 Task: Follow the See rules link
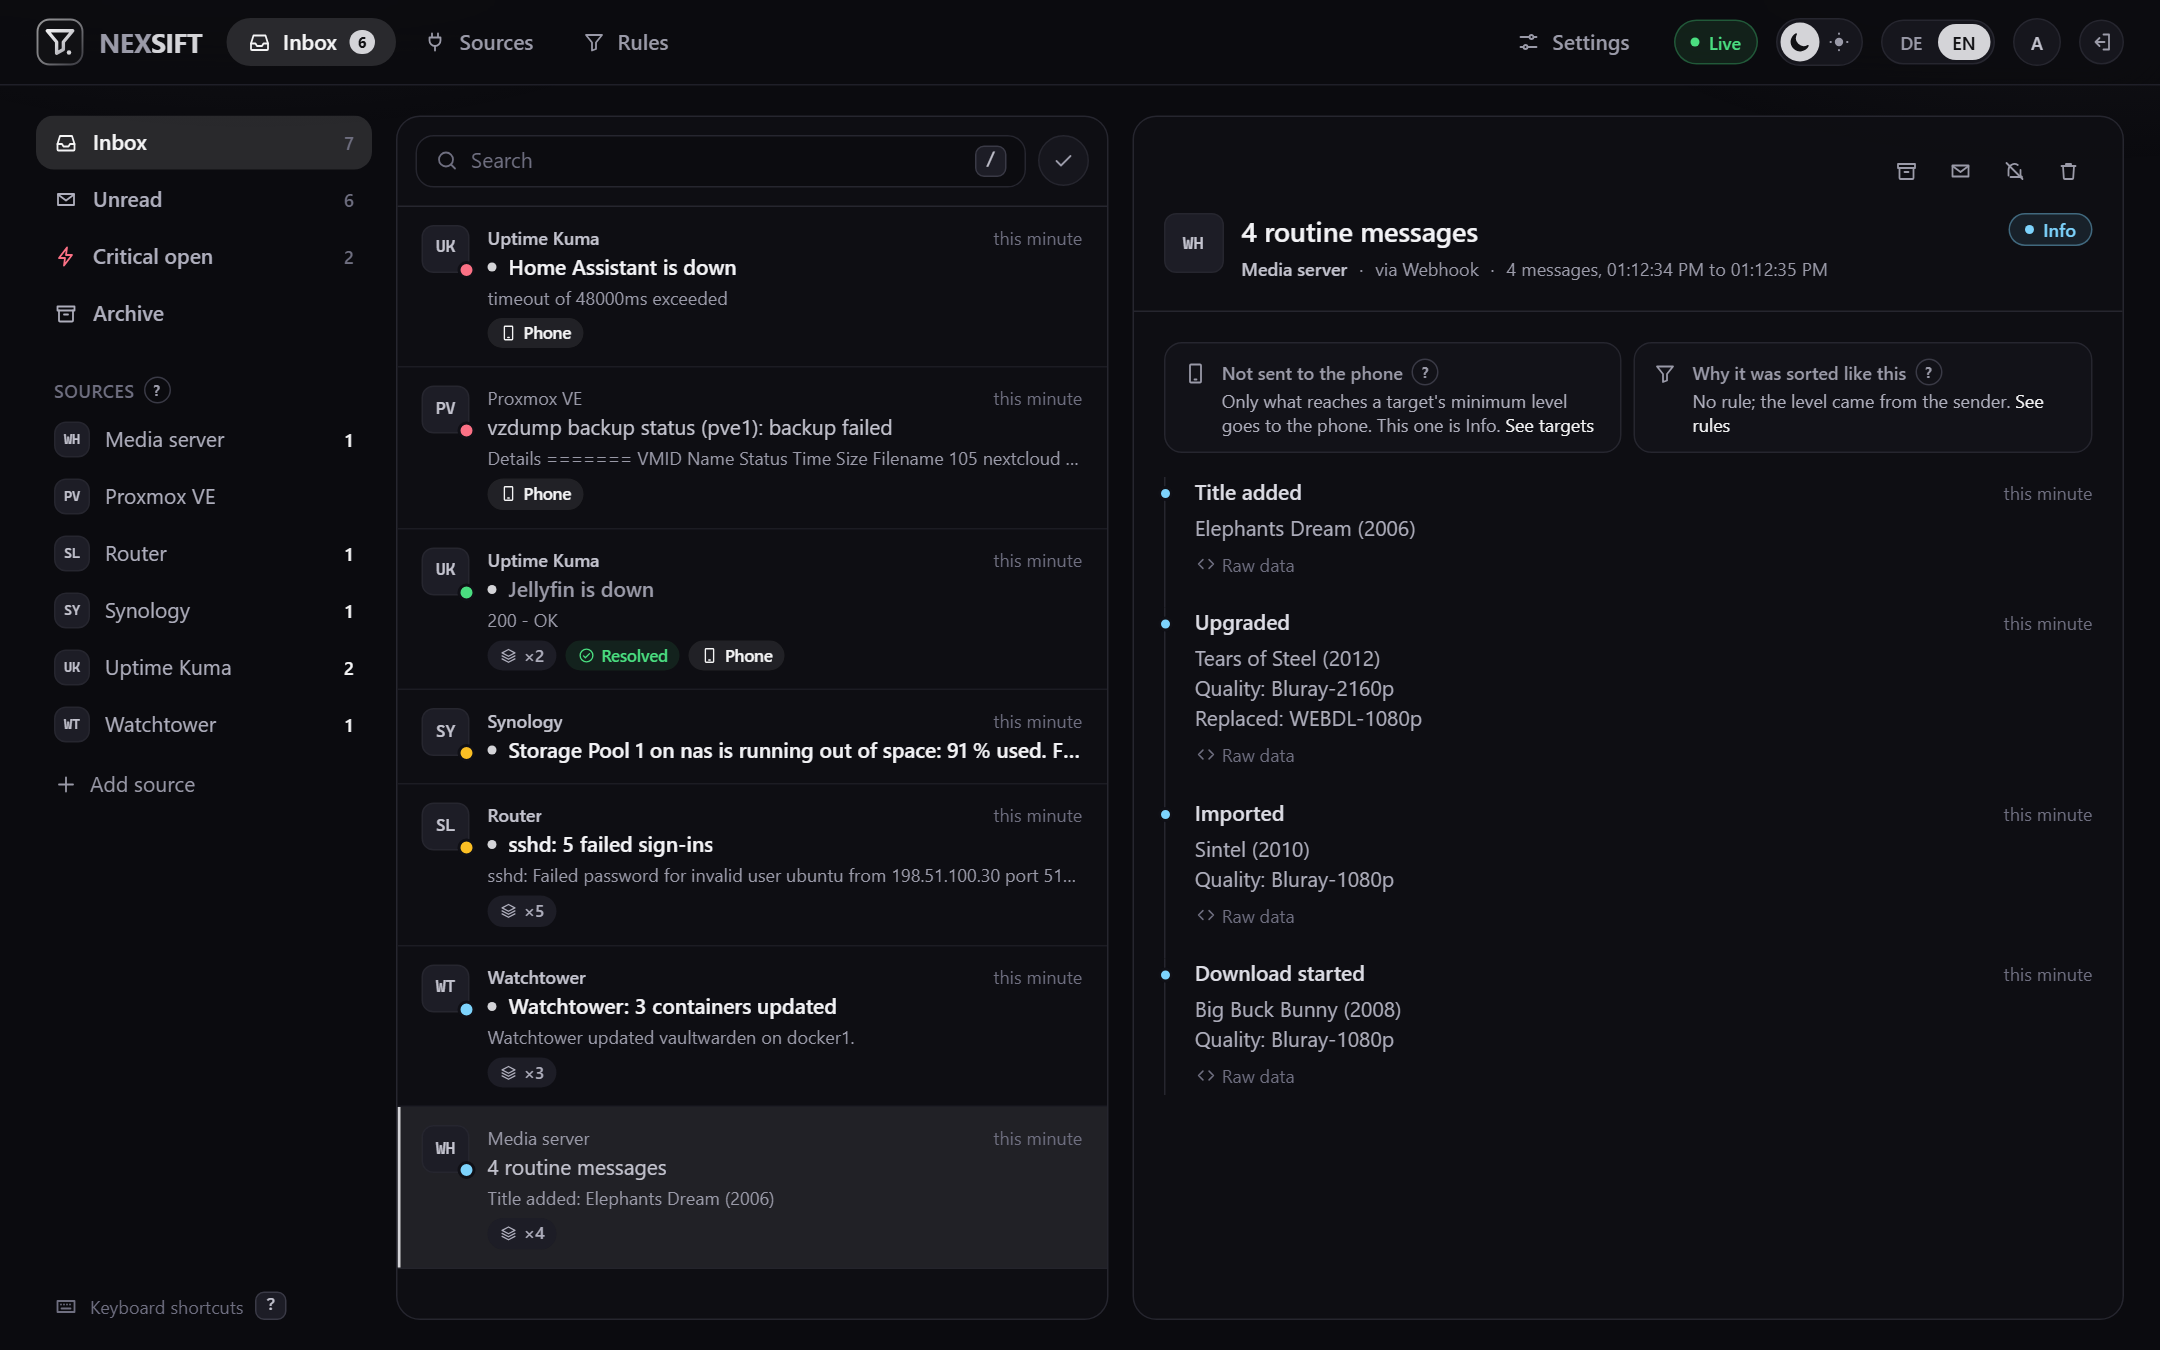1868,414
